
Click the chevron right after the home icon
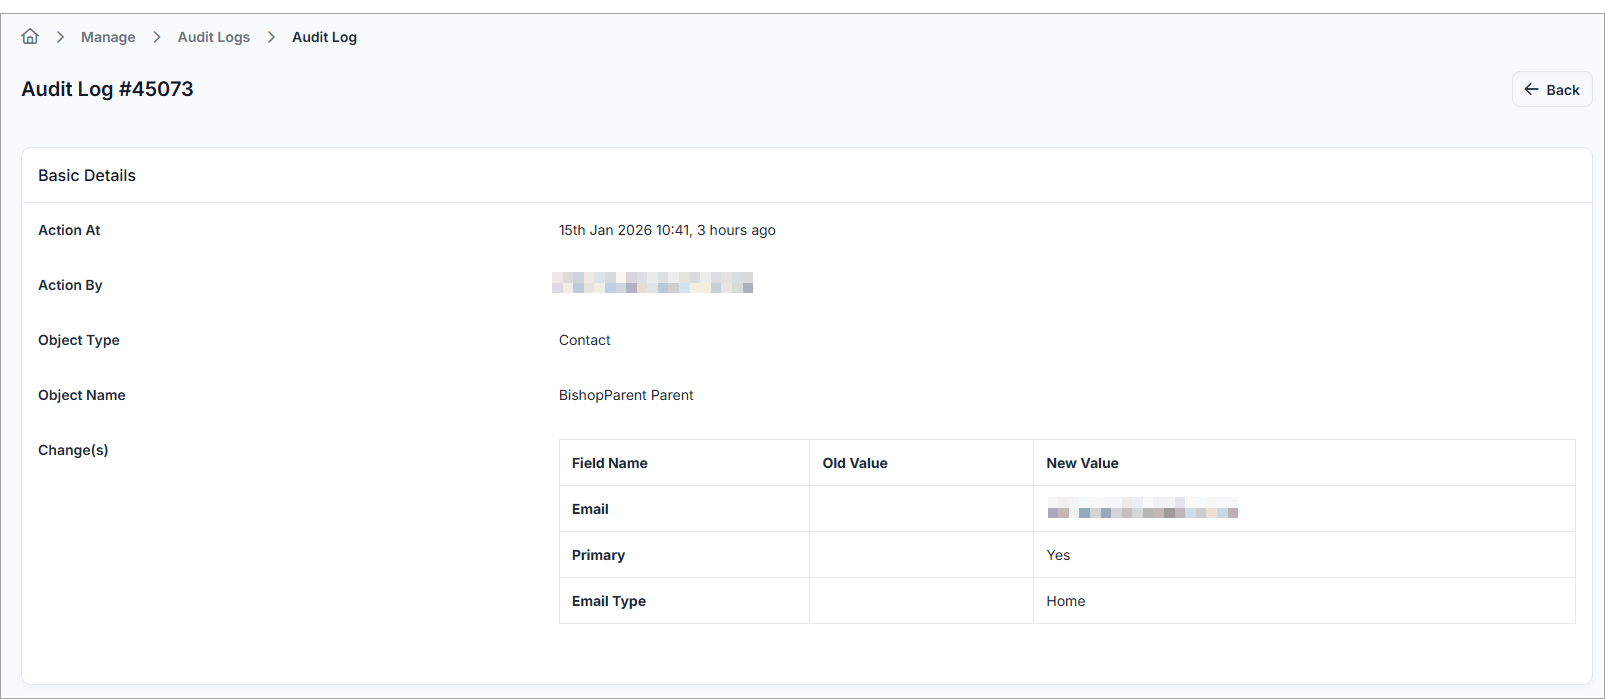point(60,37)
